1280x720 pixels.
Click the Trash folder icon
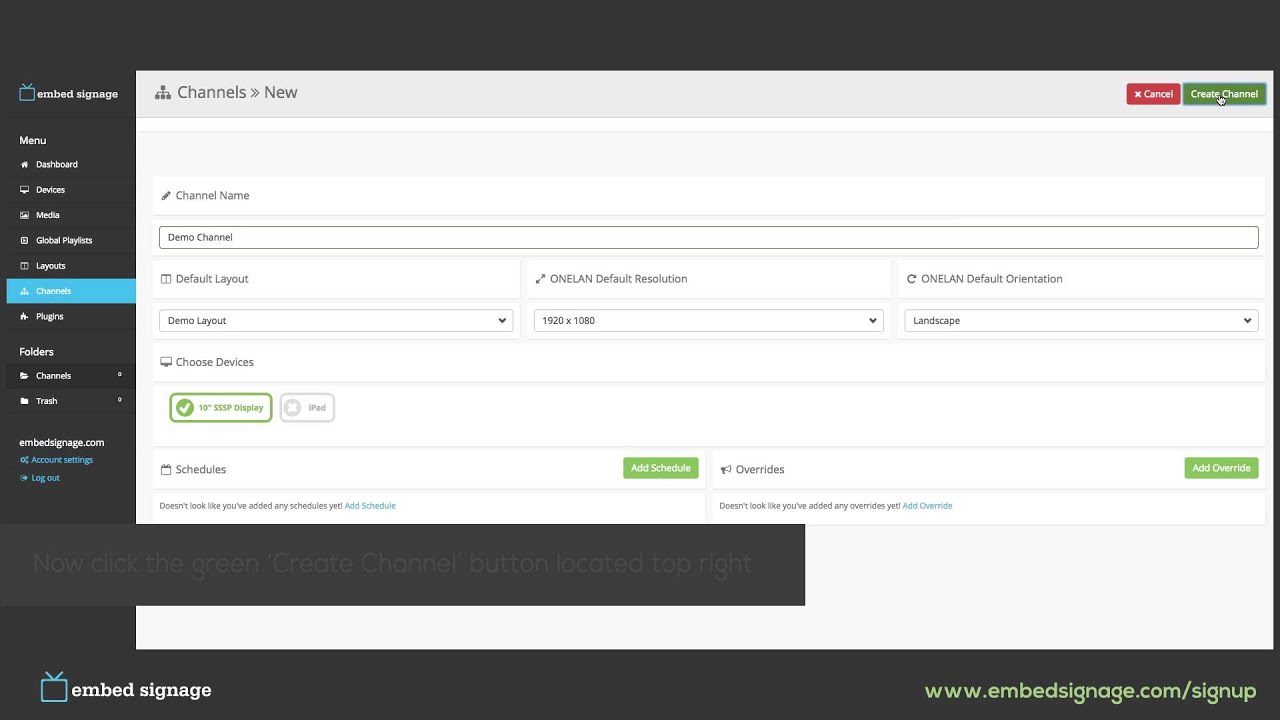click(x=25, y=401)
